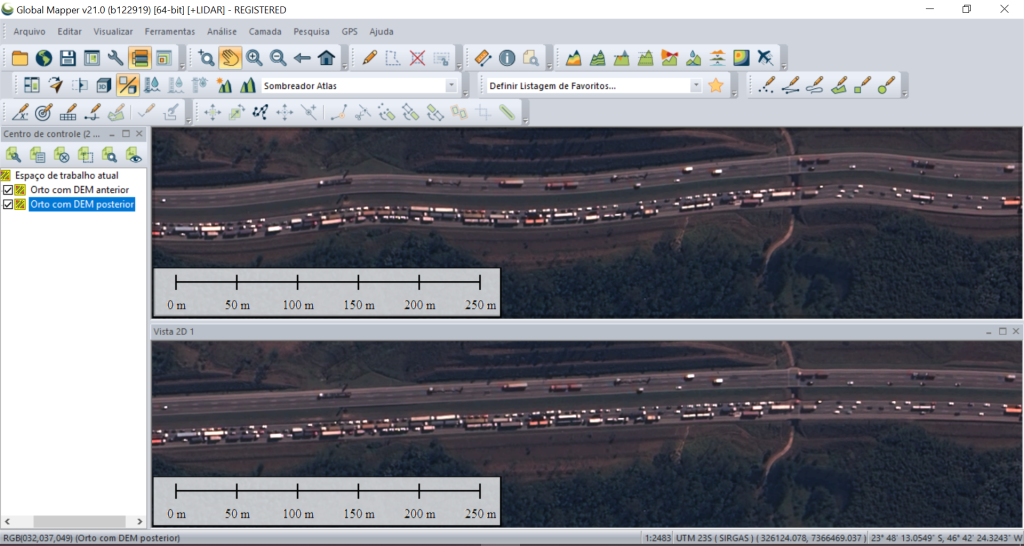Select the Zoom In magnifier tool
The image size is (1024, 546).
[x=254, y=58]
